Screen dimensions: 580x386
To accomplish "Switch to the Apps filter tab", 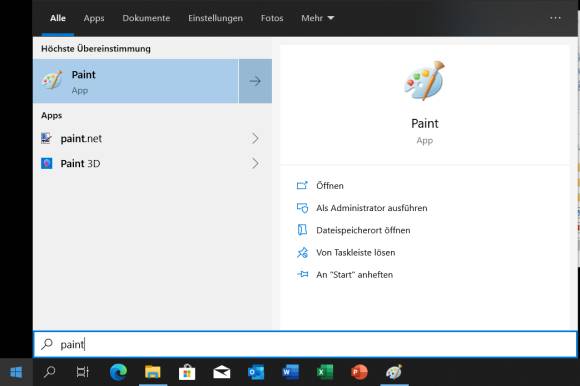I will tap(94, 18).
